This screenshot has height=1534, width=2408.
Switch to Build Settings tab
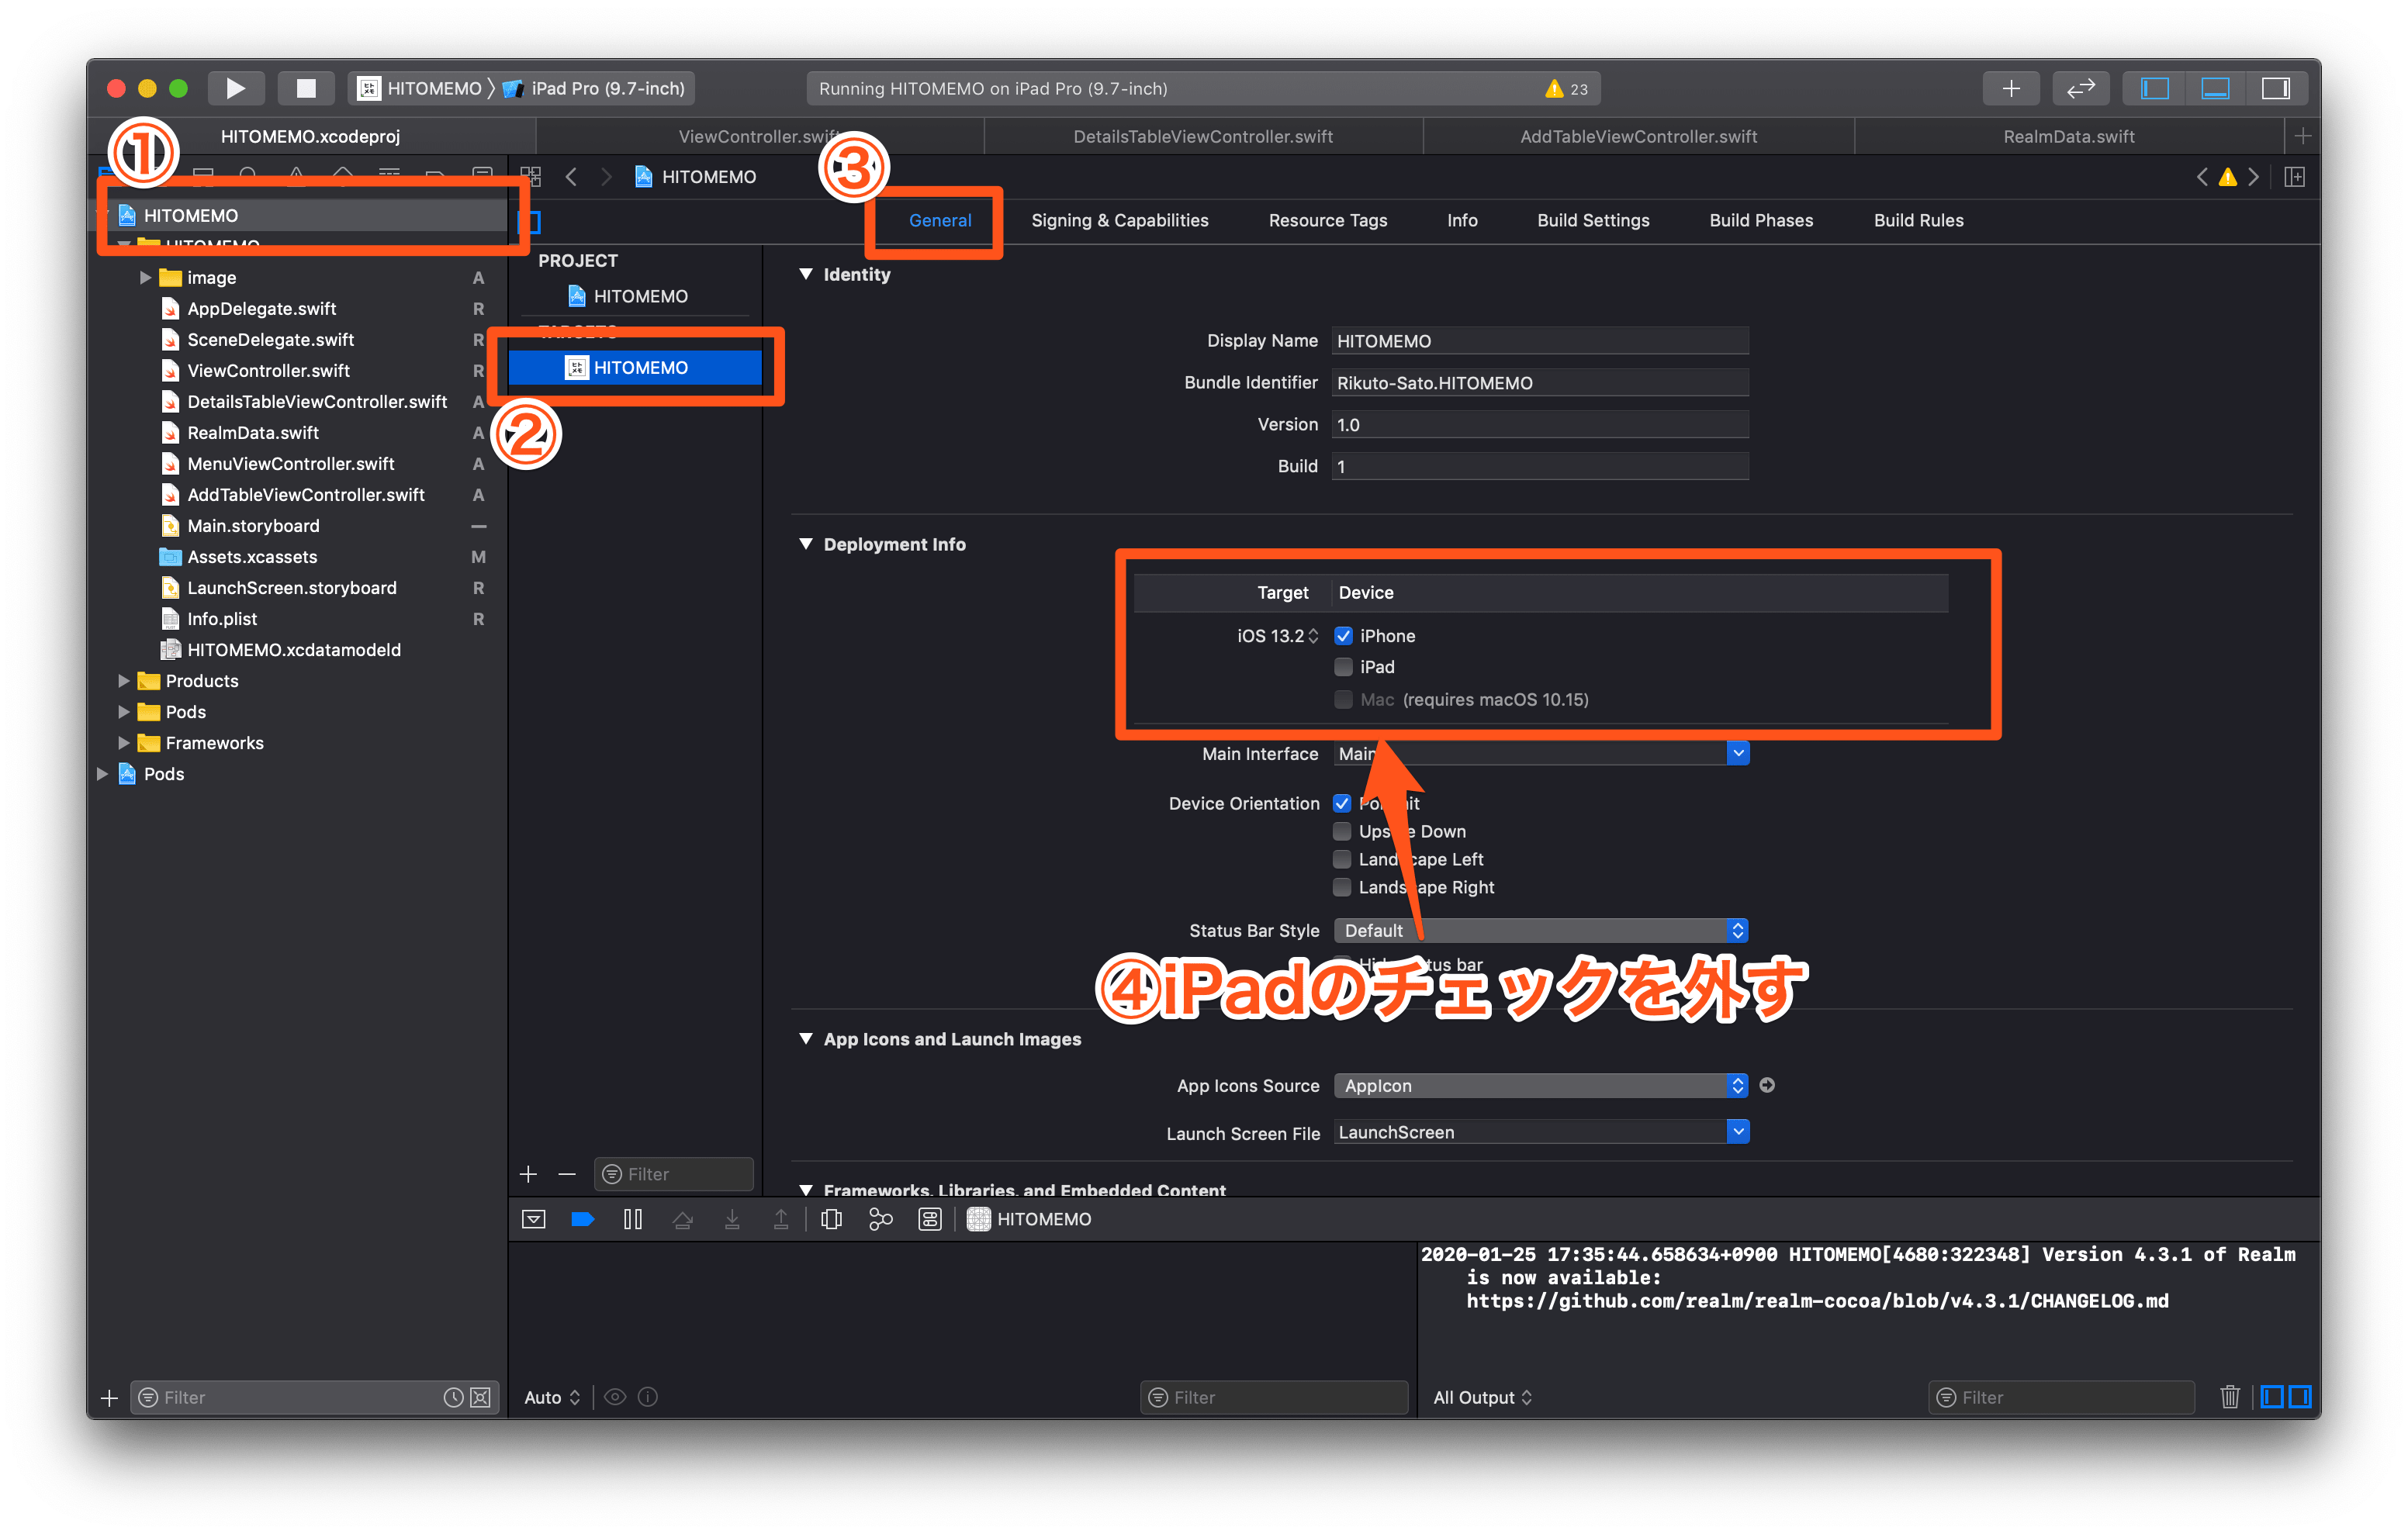click(1593, 220)
